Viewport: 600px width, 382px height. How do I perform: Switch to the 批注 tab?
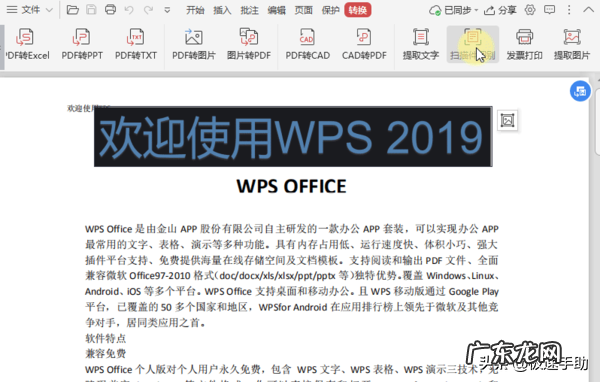coord(249,10)
